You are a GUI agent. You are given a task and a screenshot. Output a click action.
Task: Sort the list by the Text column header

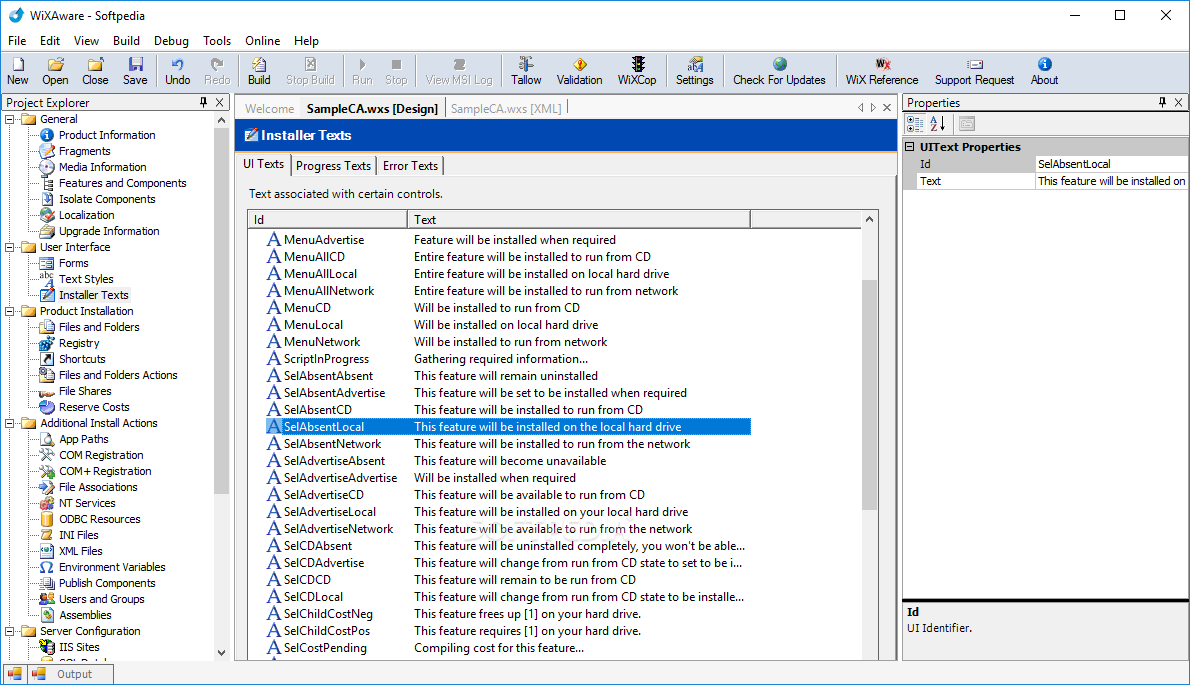(579, 219)
